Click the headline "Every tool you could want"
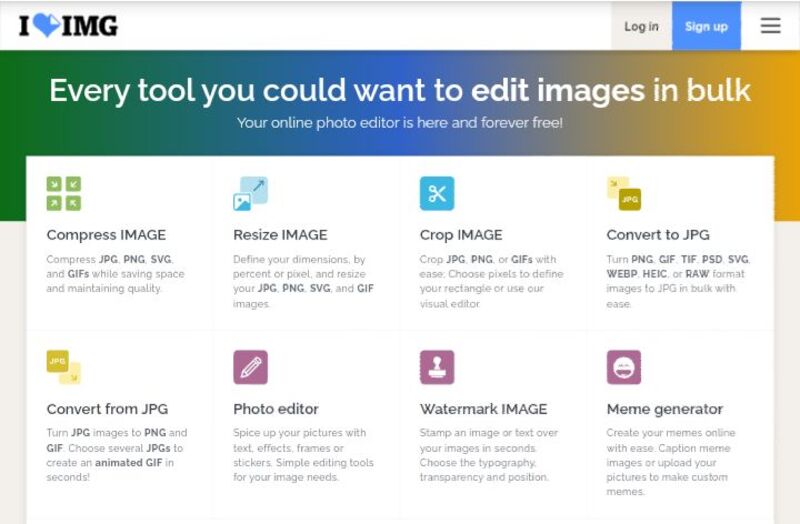800x524 pixels. [x=400, y=90]
